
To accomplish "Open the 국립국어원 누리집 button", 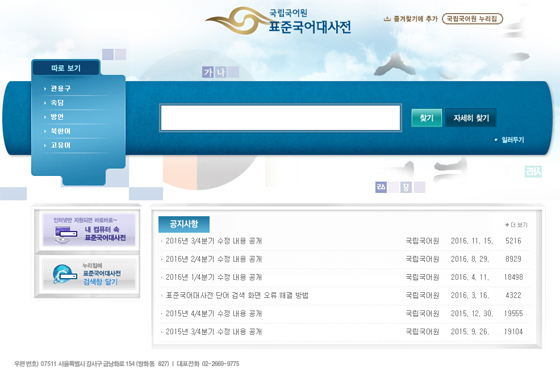I will click(472, 19).
